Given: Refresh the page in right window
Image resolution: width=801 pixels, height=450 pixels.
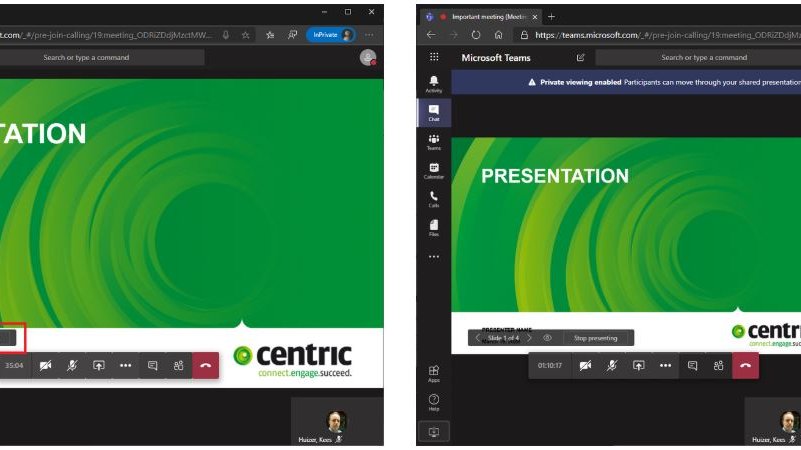Looking at the screenshot, I should pyautogui.click(x=476, y=35).
